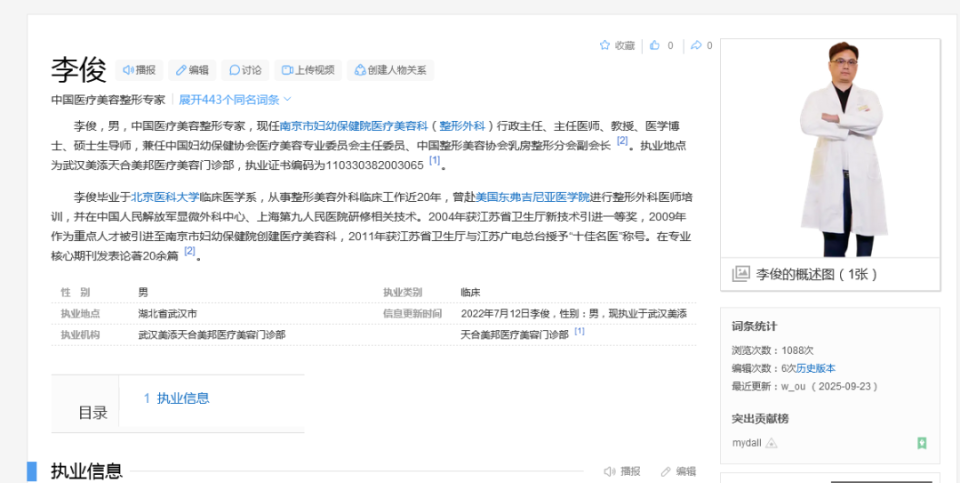Viewport: 960px width, 483px height.
Task: Click 播报 in the 执业信息 section header
Action: pyautogui.click(x=622, y=471)
